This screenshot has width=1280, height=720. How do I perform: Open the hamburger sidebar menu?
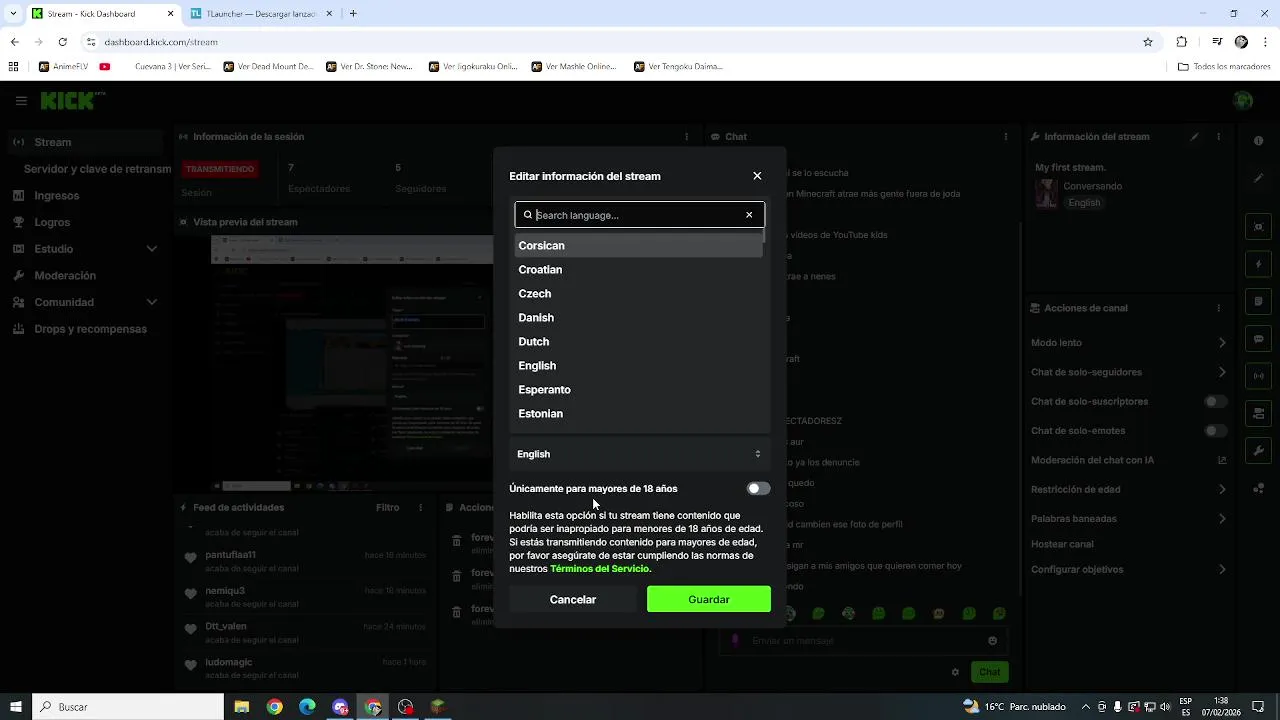tap(21, 101)
